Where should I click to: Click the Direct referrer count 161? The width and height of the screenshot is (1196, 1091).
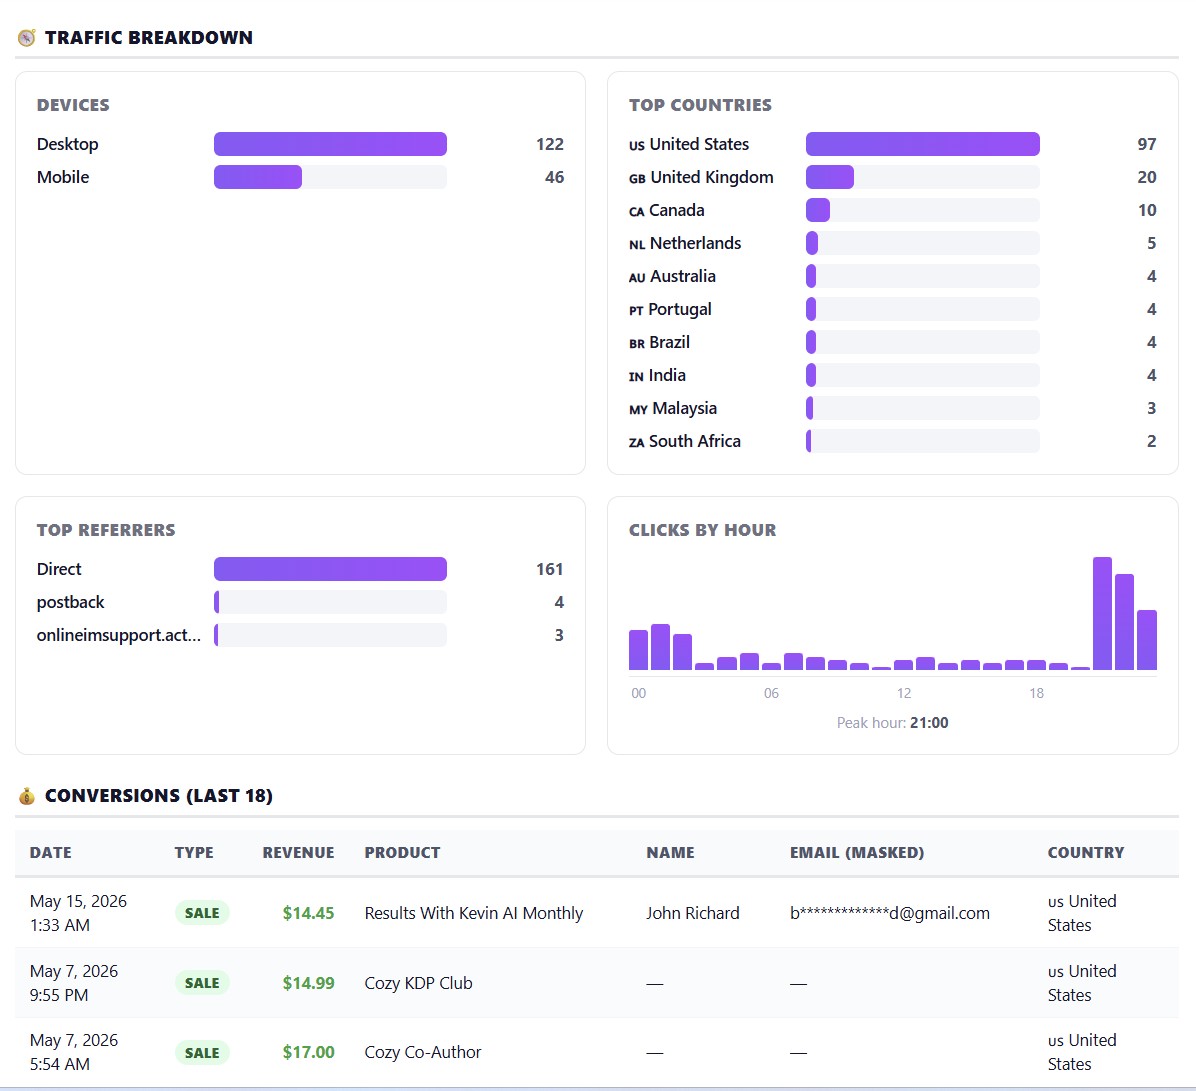pos(549,569)
